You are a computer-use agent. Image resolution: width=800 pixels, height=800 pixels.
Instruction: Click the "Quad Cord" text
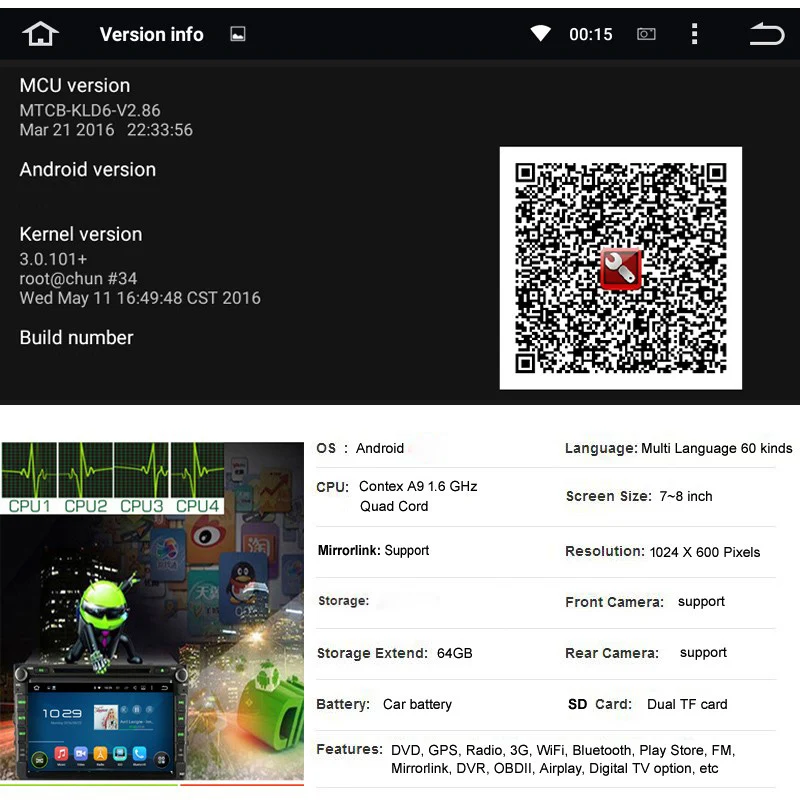coord(394,506)
